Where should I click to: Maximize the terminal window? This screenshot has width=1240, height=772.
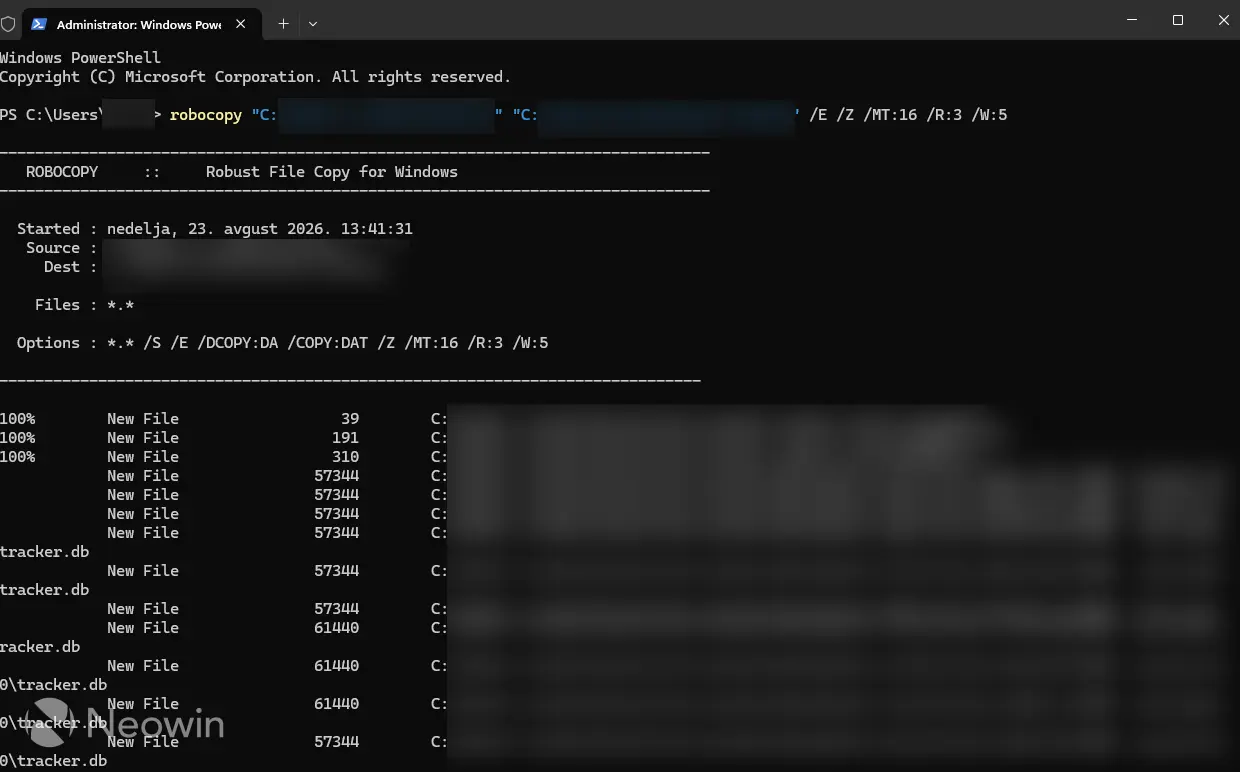click(x=1178, y=20)
